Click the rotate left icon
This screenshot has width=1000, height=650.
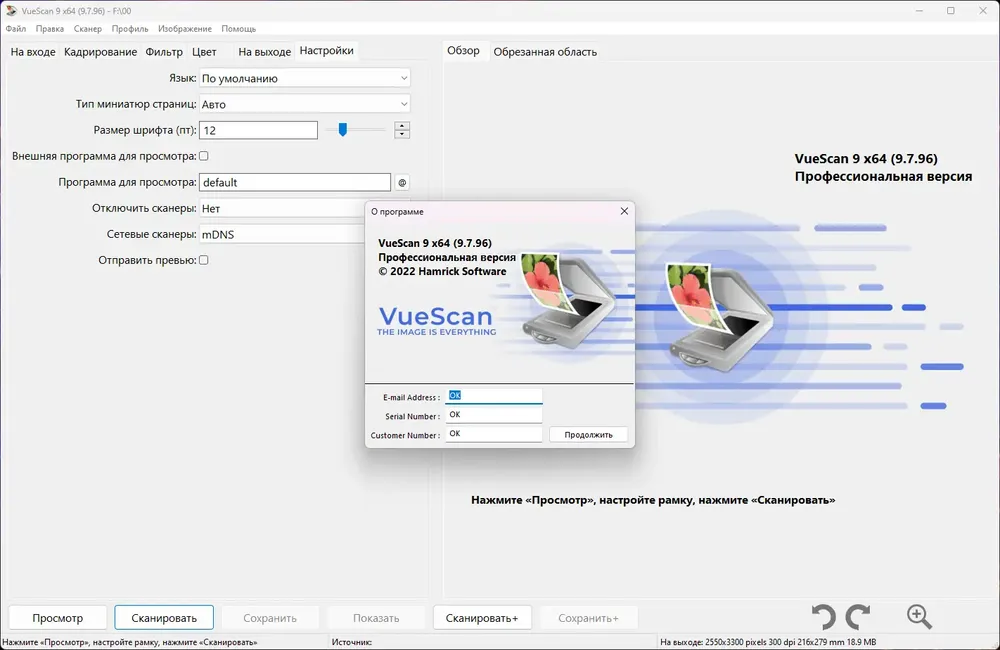[823, 617]
